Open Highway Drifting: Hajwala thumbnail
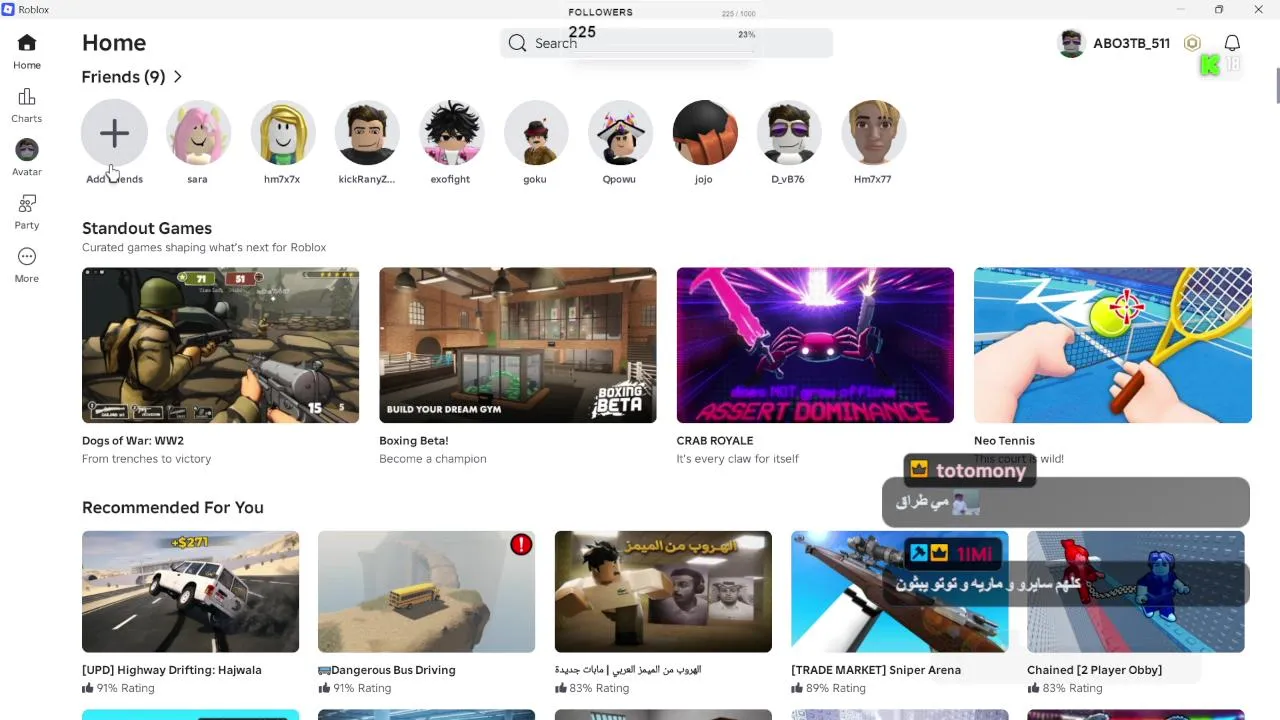The image size is (1280, 720). pos(190,591)
